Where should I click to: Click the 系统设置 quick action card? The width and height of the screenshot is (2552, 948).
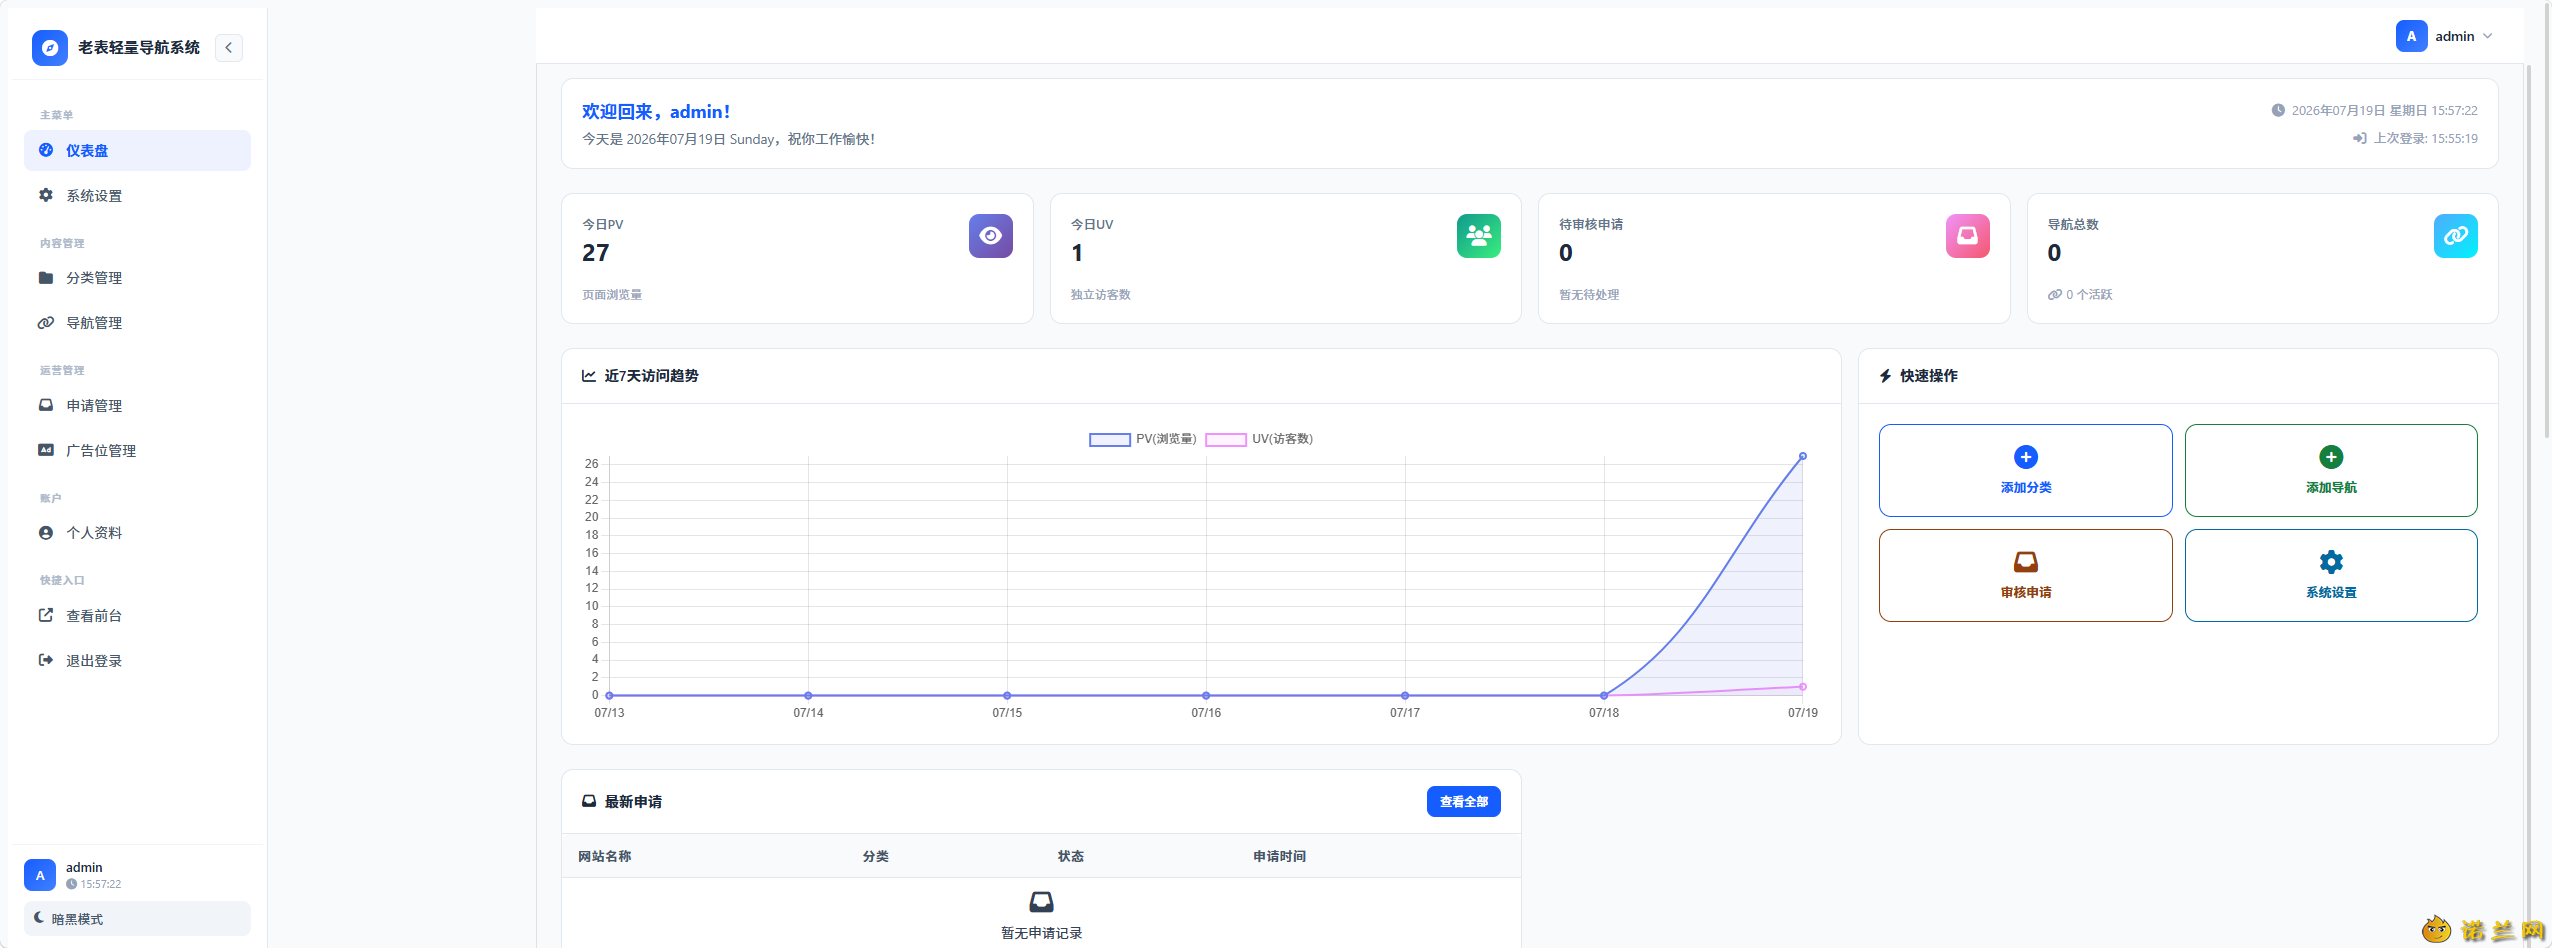[x=2331, y=576]
